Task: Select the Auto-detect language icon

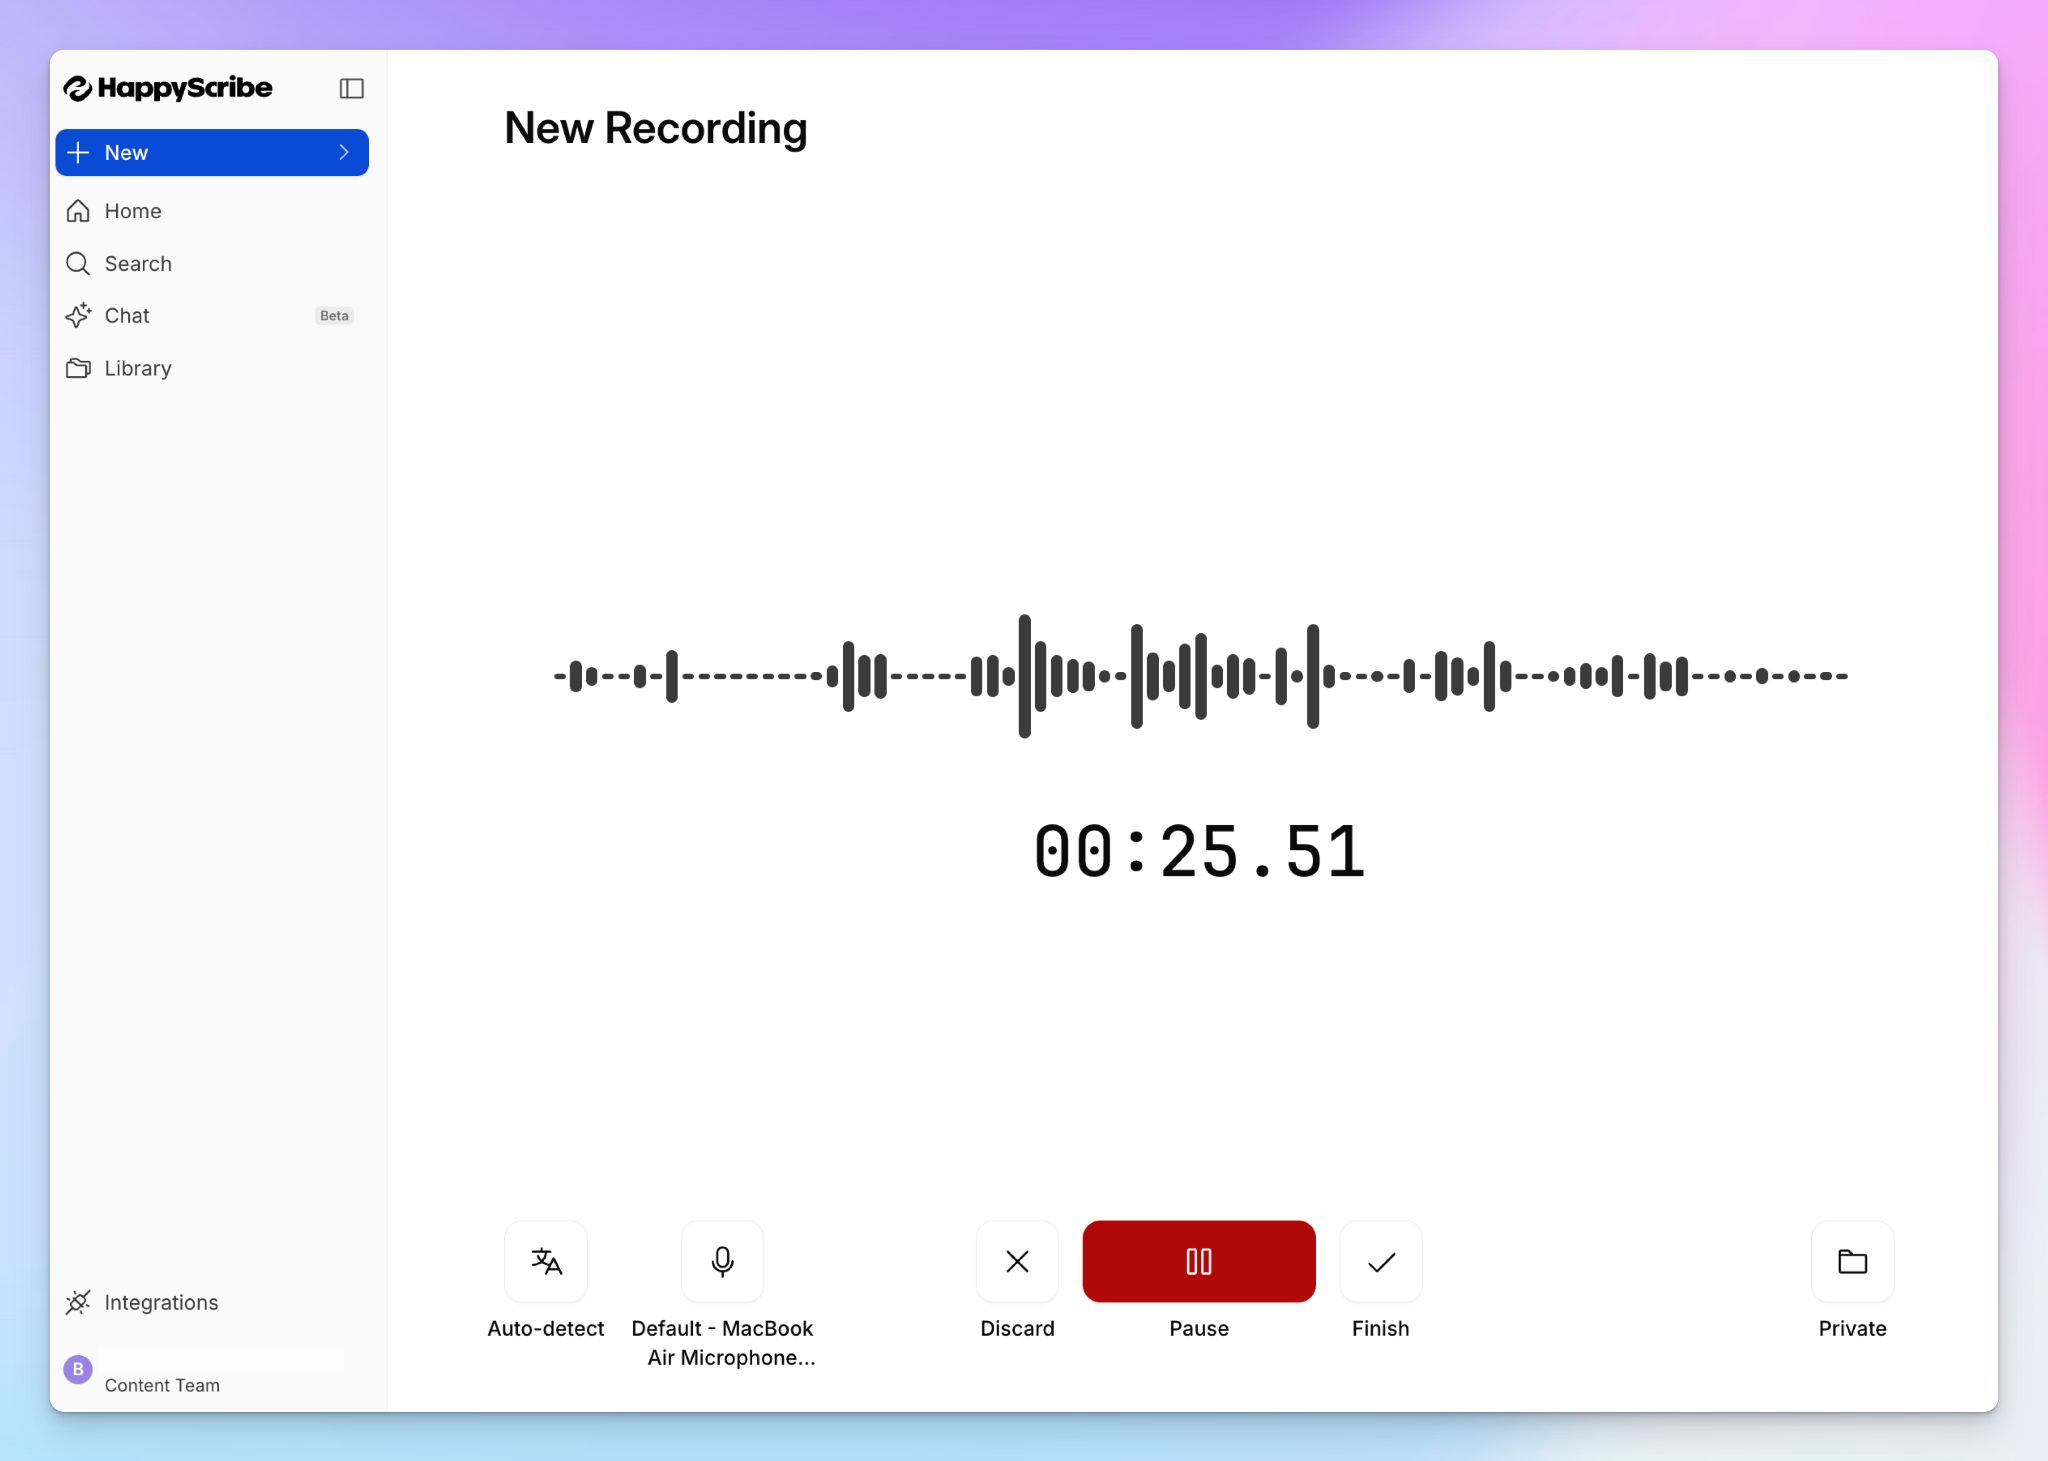Action: tap(545, 1261)
